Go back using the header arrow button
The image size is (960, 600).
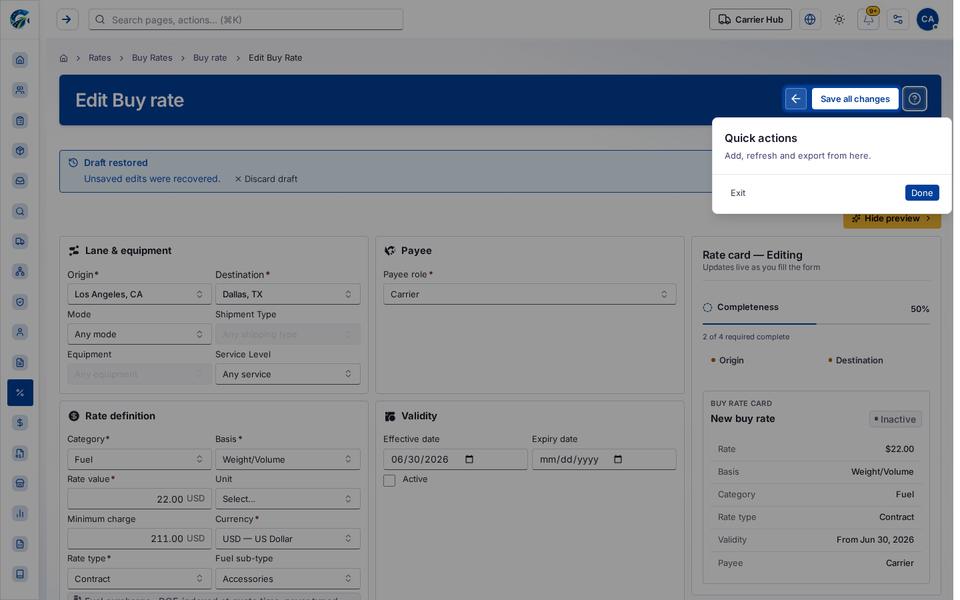point(795,99)
